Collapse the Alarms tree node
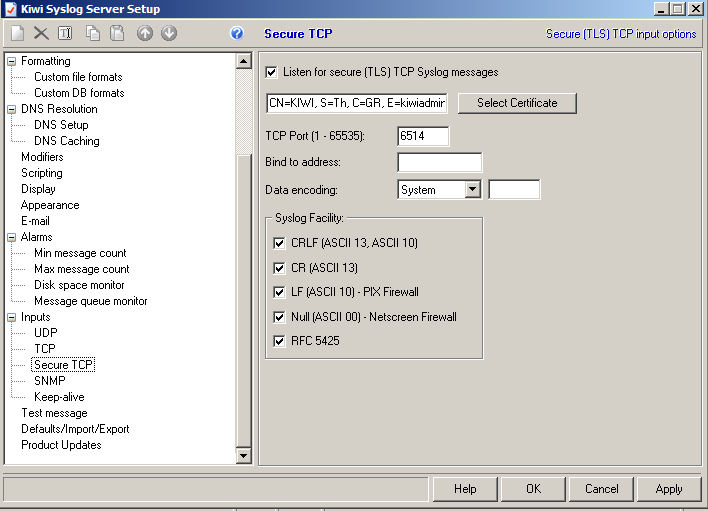Image resolution: width=708 pixels, height=511 pixels. [12, 237]
